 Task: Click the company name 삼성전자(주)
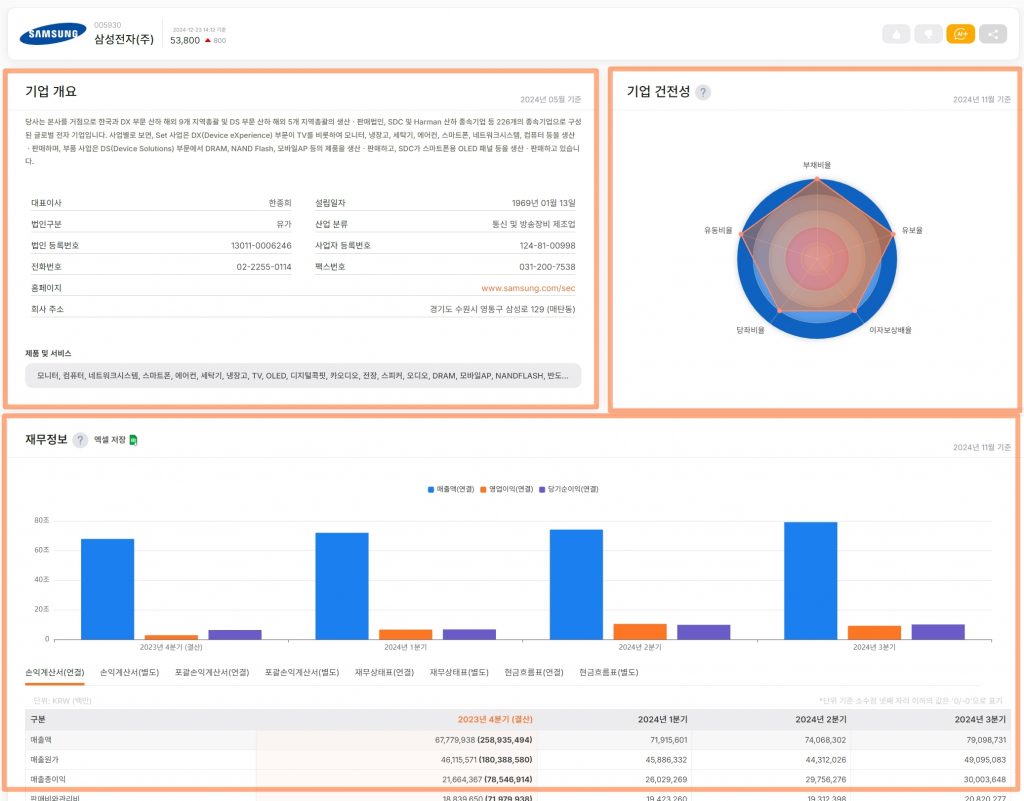(x=124, y=39)
